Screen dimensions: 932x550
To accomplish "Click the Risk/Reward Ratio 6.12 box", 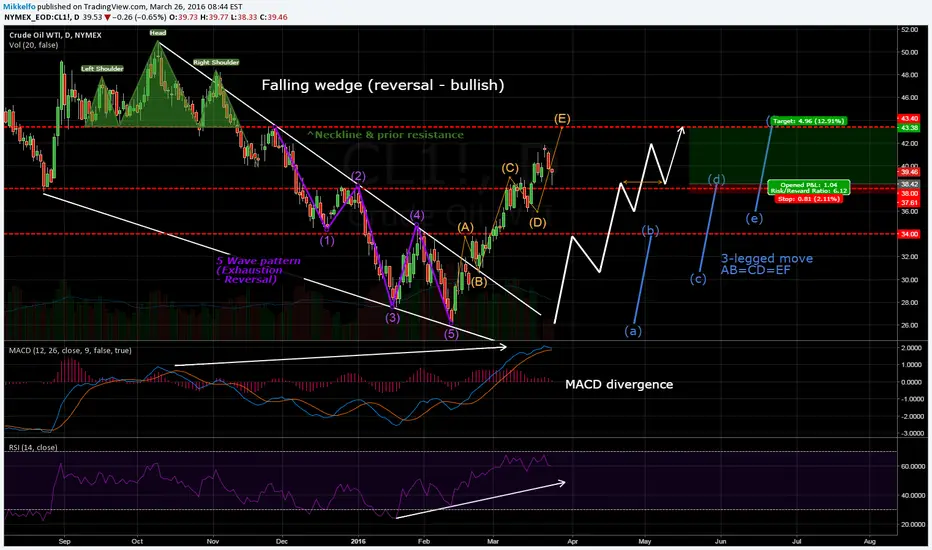I will coord(808,188).
